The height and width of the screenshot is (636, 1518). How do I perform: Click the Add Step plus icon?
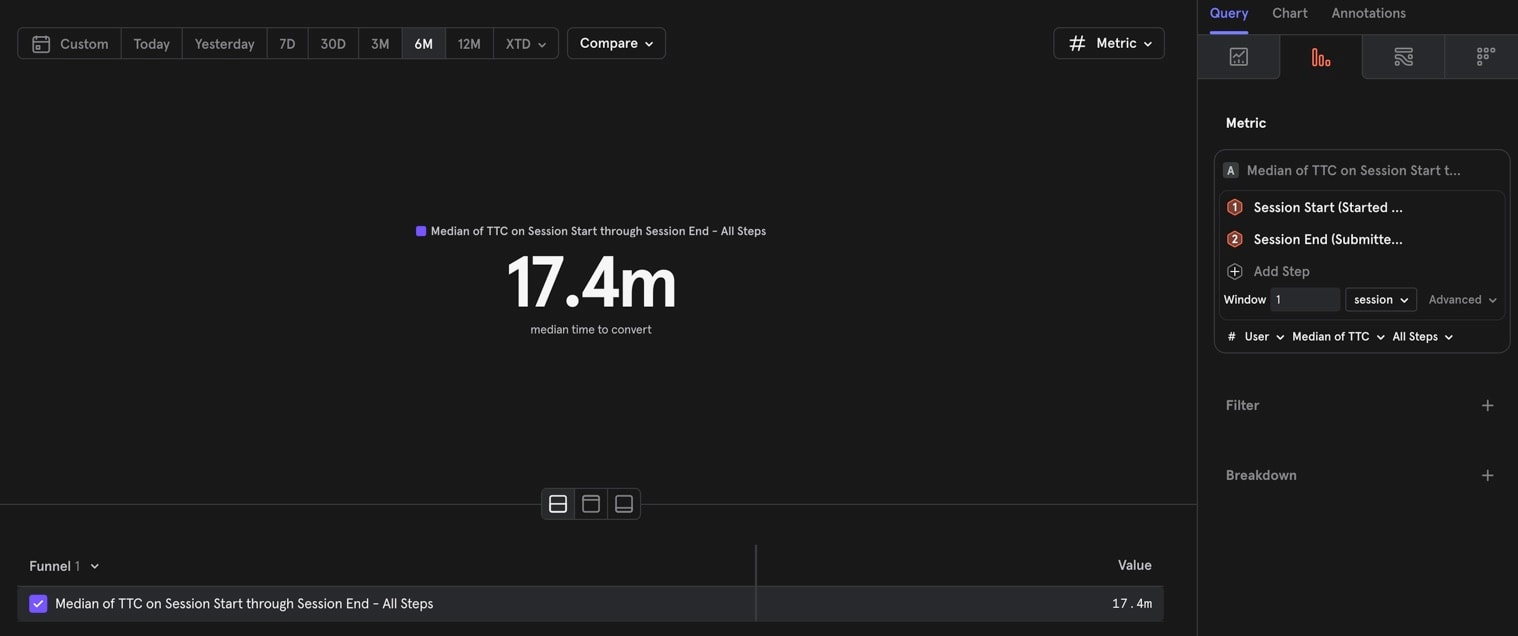point(1235,271)
